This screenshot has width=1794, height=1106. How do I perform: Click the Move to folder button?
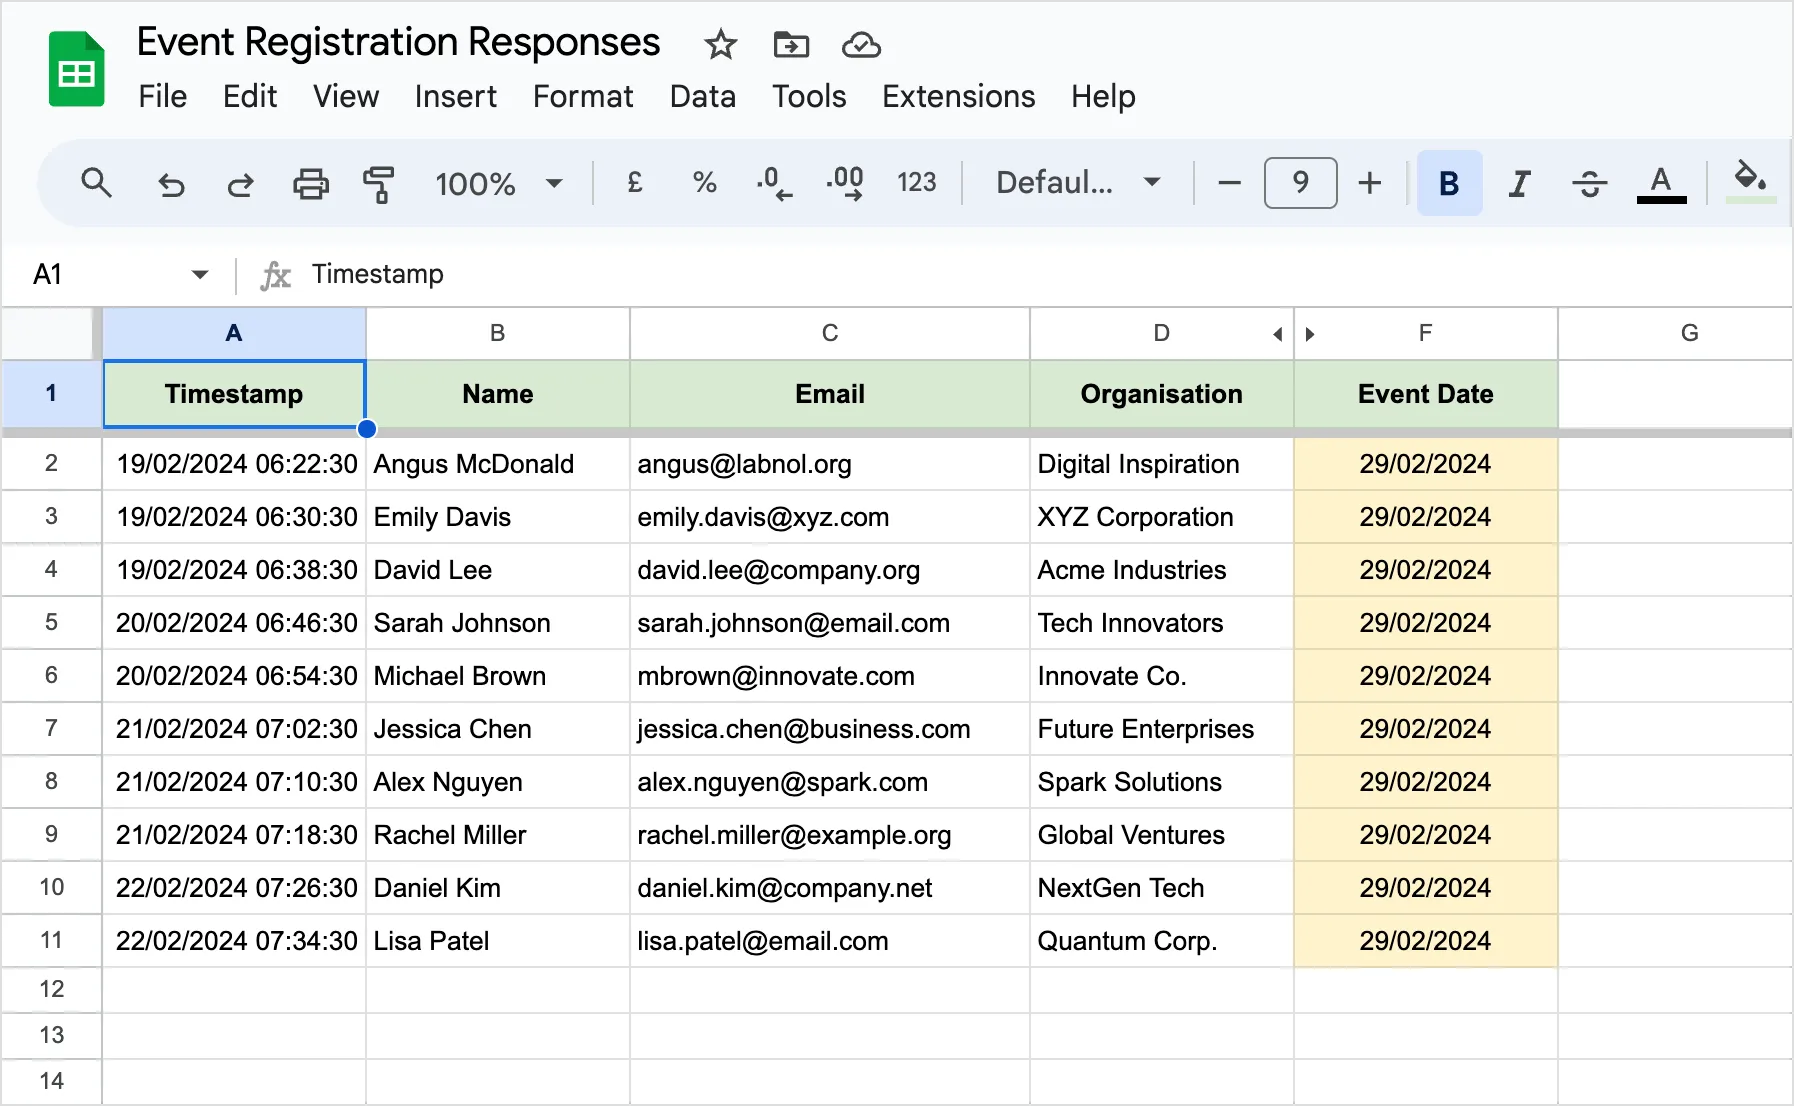pyautogui.click(x=790, y=45)
